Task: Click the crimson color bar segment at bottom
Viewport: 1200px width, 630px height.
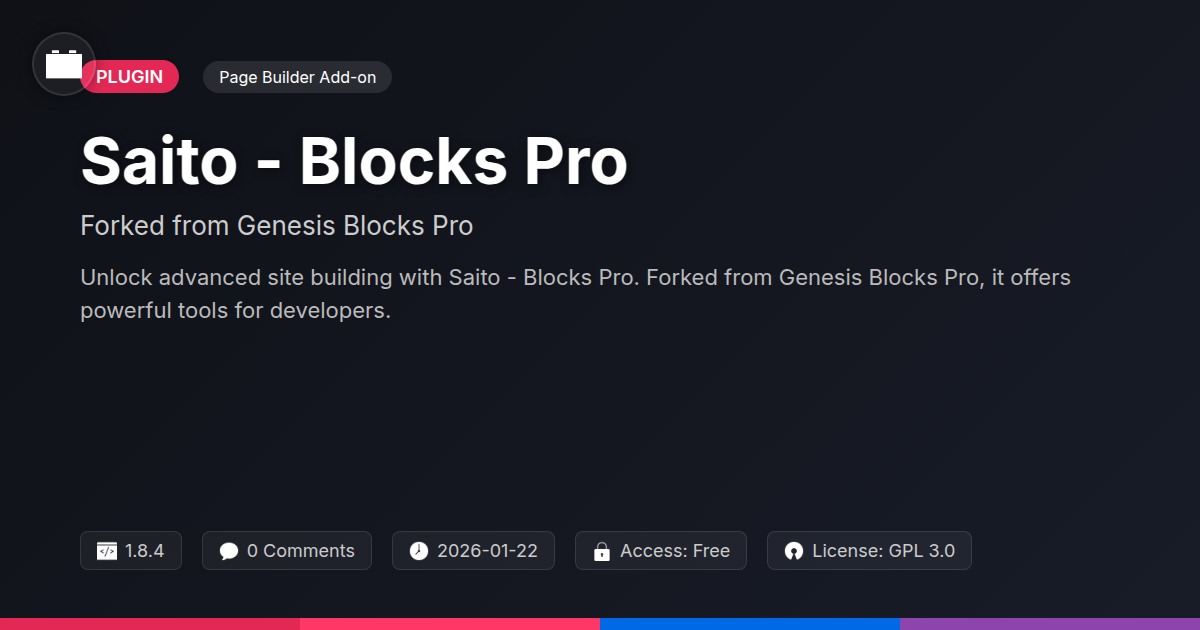Action: click(150, 623)
